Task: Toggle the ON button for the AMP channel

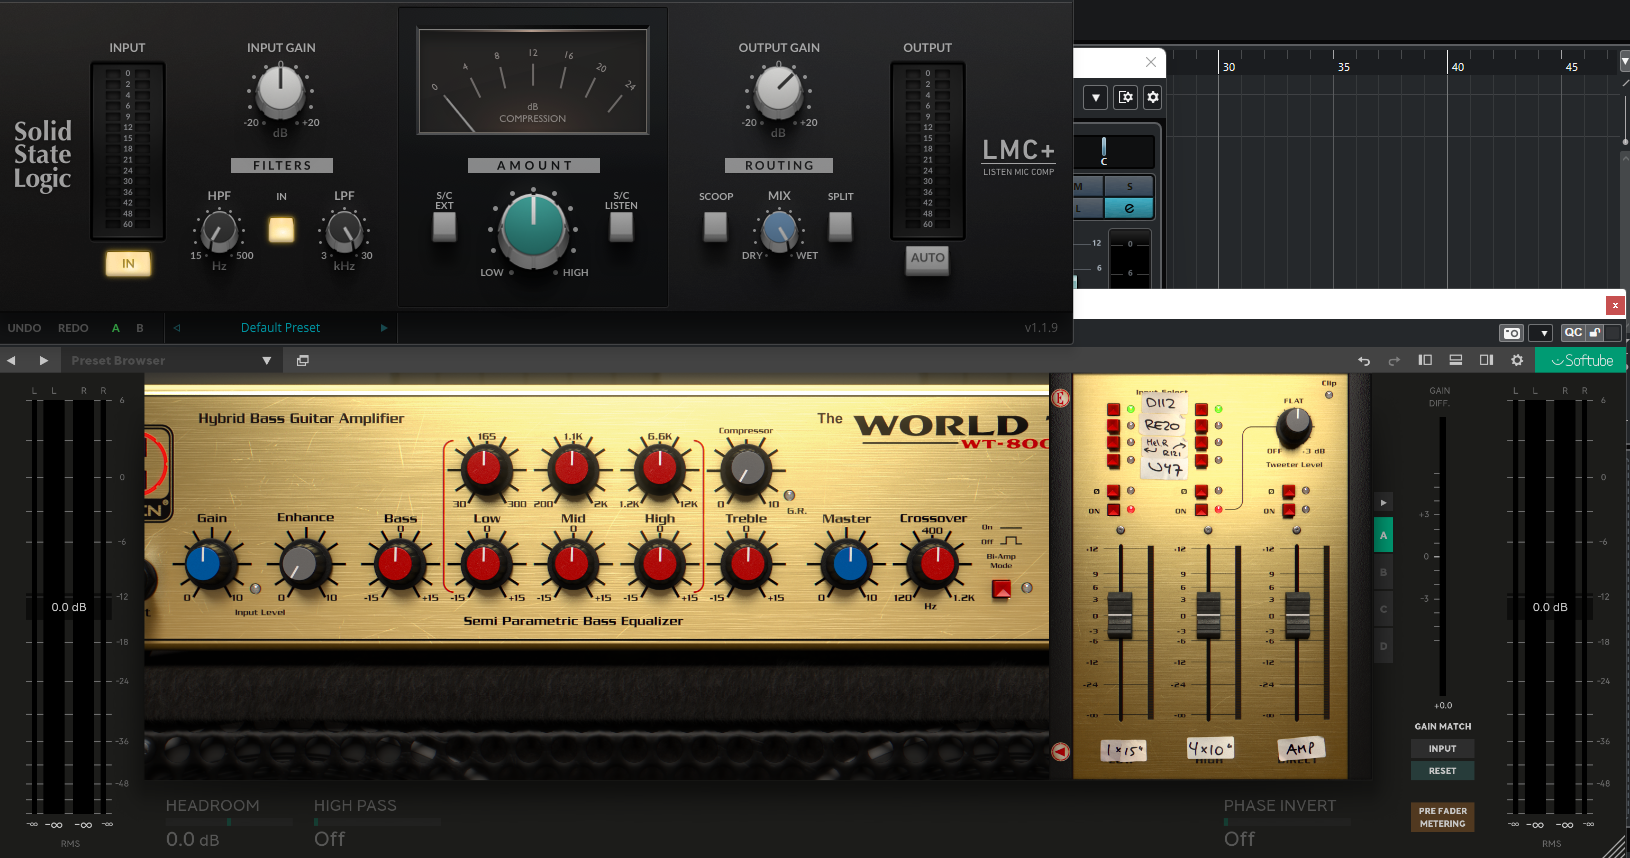Action: click(x=1288, y=510)
